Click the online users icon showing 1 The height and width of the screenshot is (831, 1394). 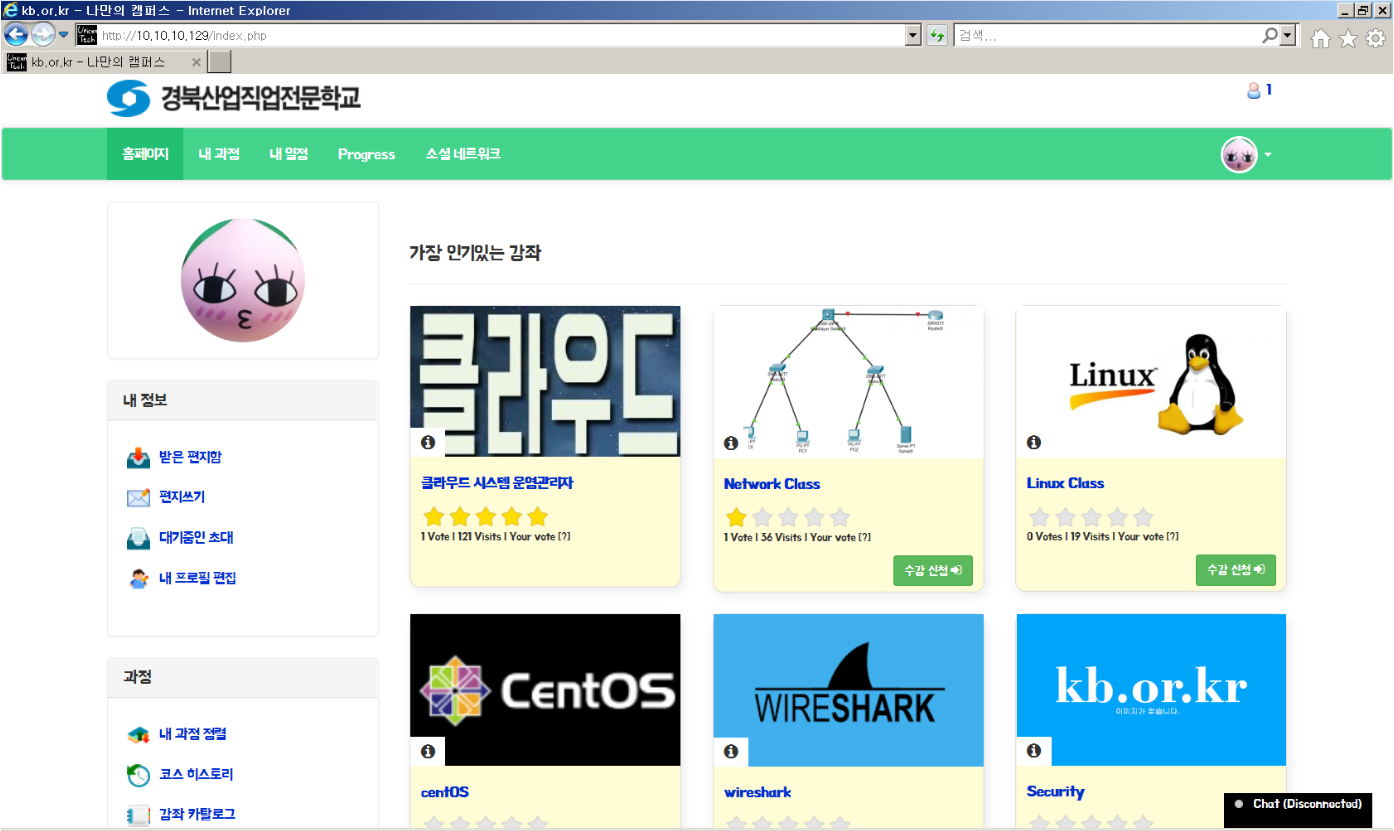[x=1259, y=90]
